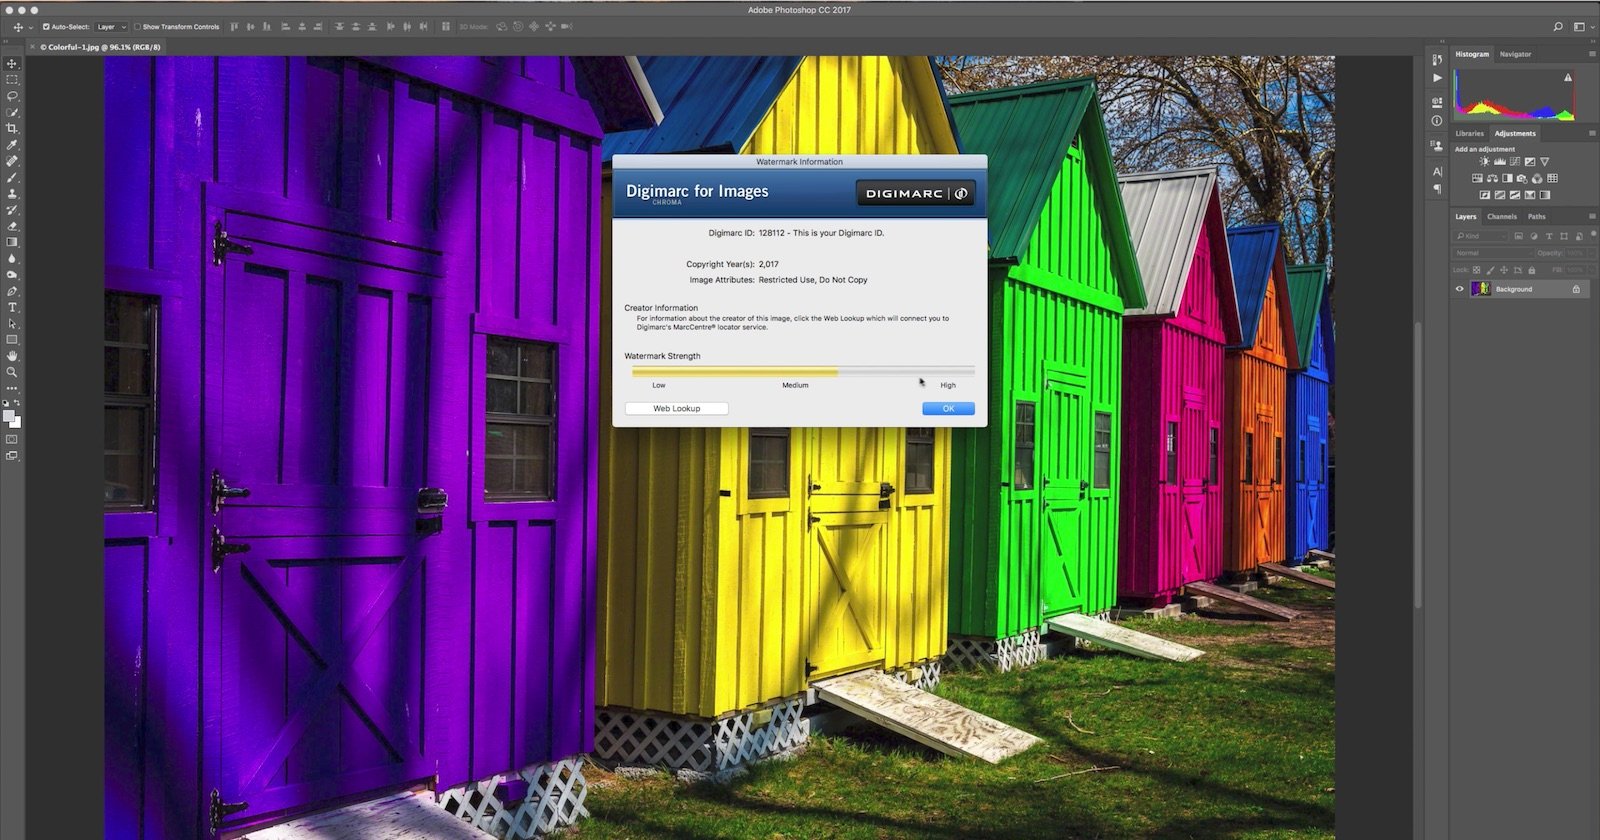Select the Eyedropper tool
The height and width of the screenshot is (840, 1600).
(x=12, y=145)
